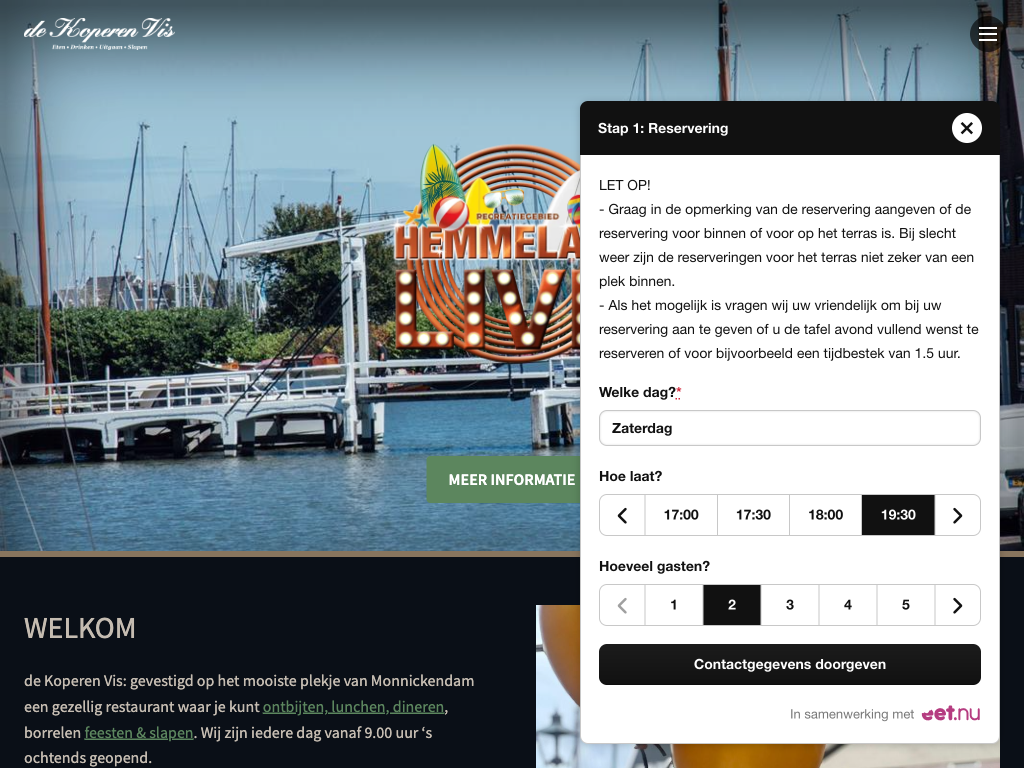
Task: Choose 3 guests option
Action: point(790,605)
